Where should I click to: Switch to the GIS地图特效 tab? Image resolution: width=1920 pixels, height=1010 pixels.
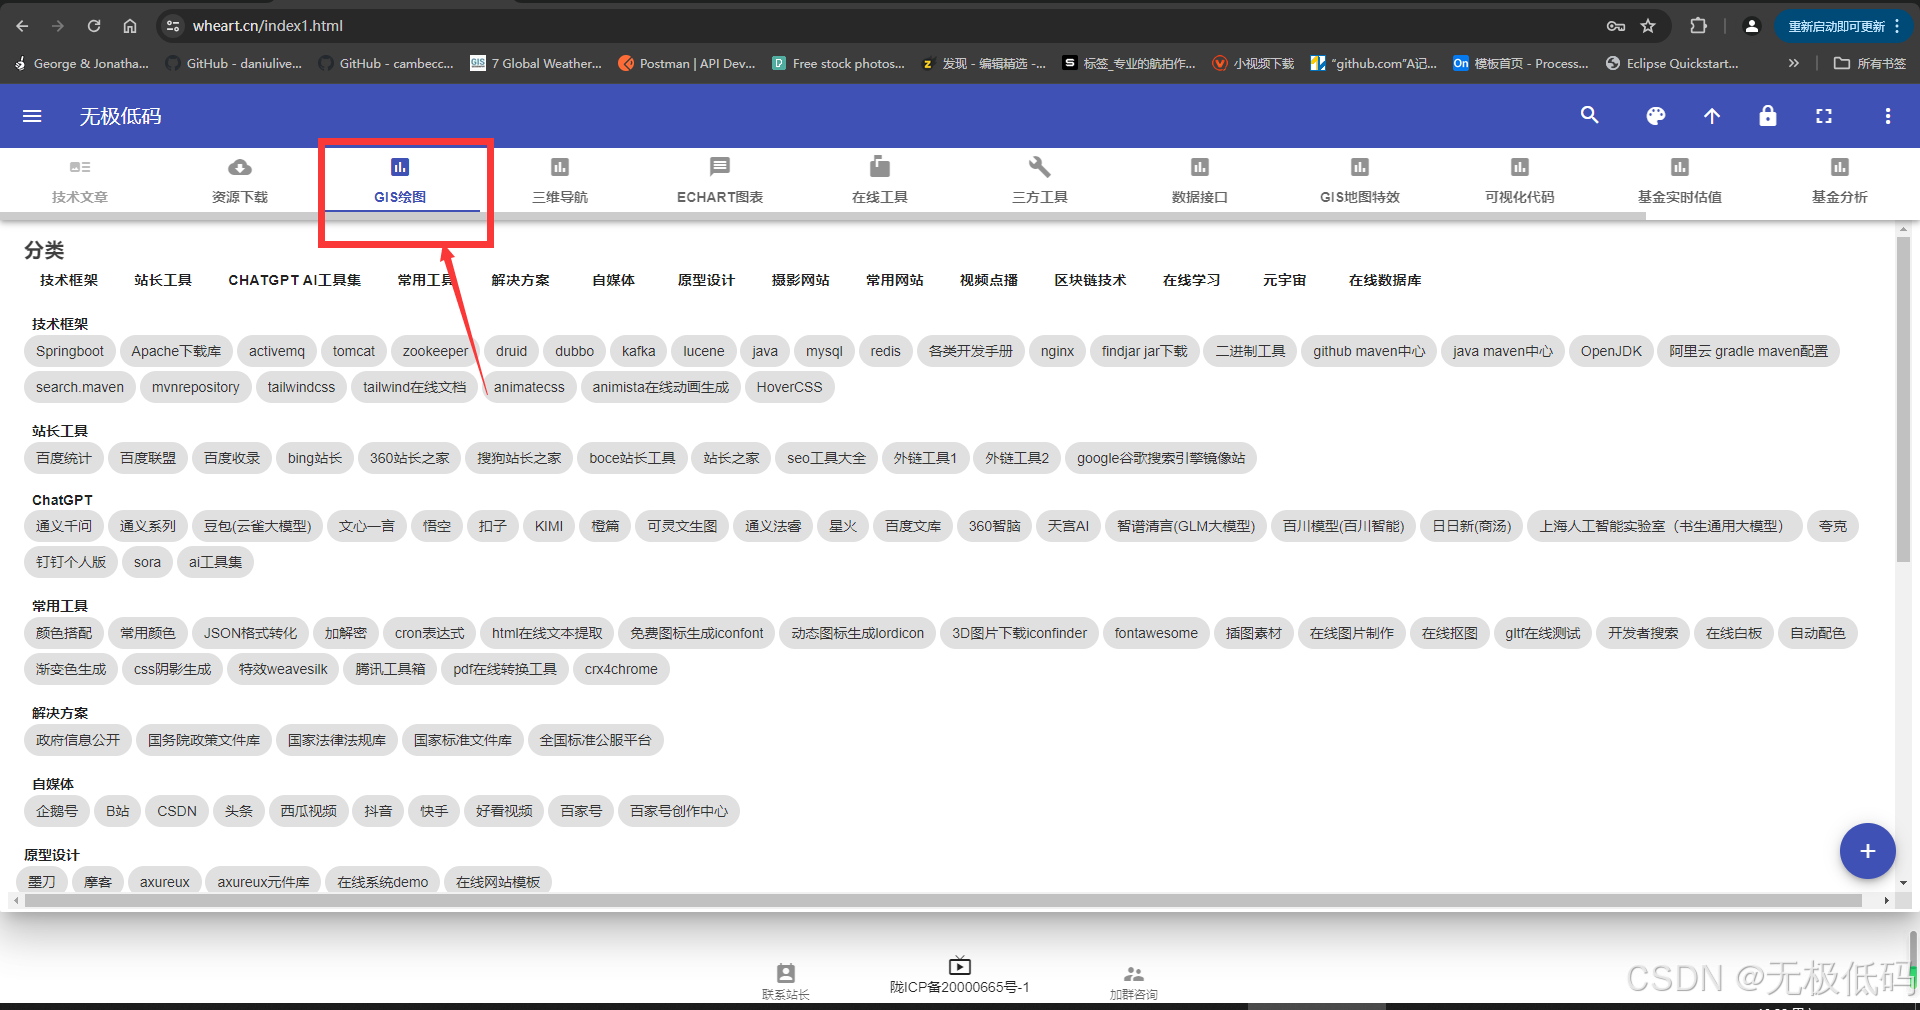click(x=1360, y=181)
